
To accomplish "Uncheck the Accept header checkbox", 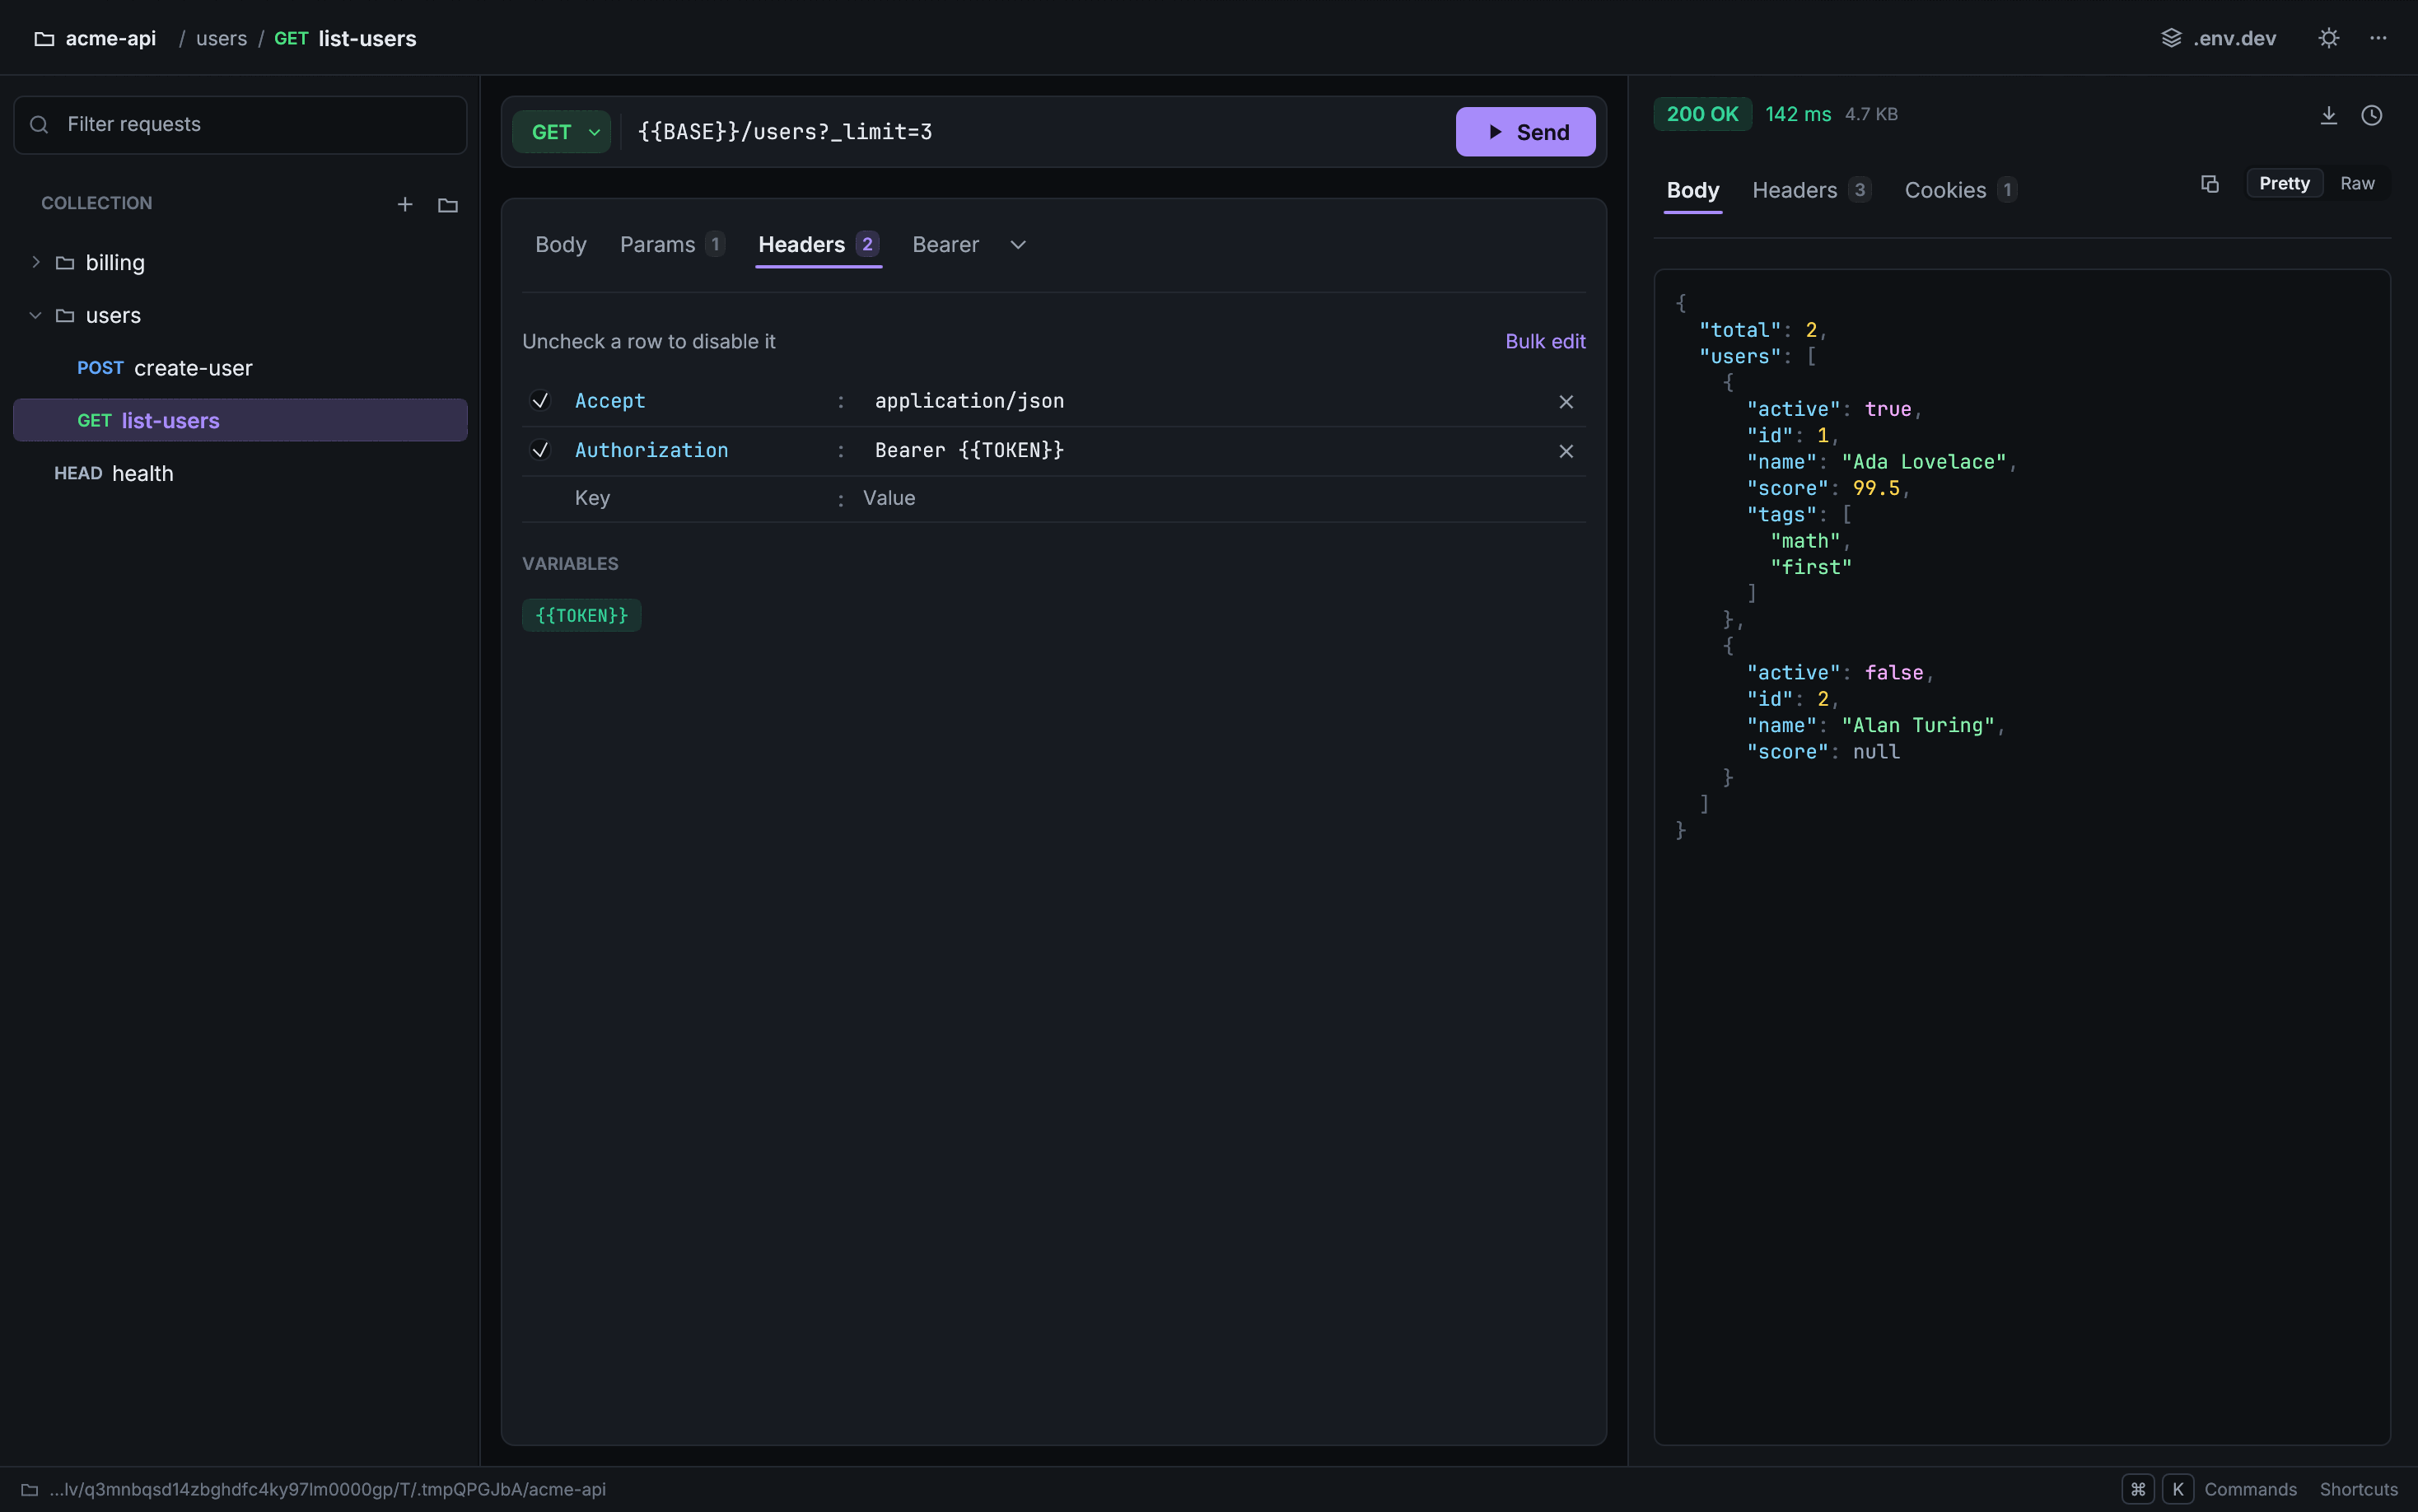I will [540, 401].
